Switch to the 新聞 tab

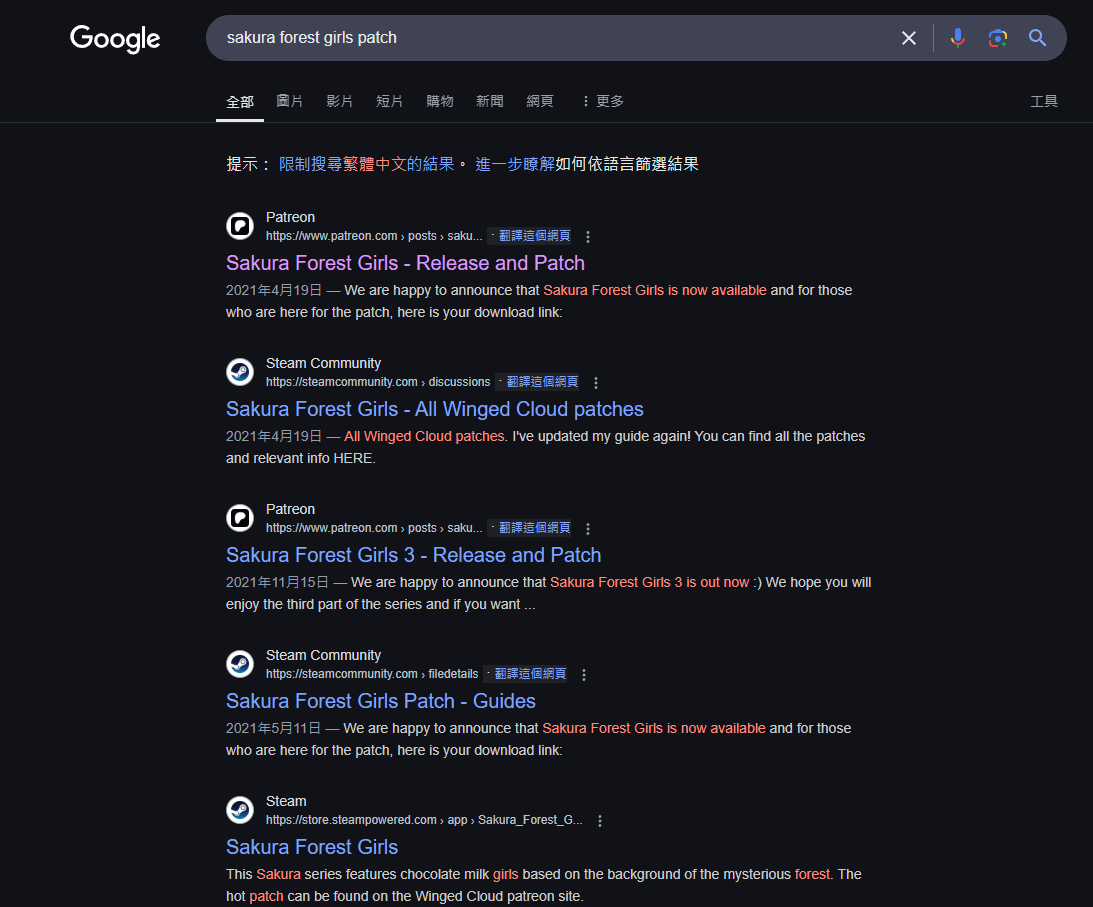click(x=489, y=101)
